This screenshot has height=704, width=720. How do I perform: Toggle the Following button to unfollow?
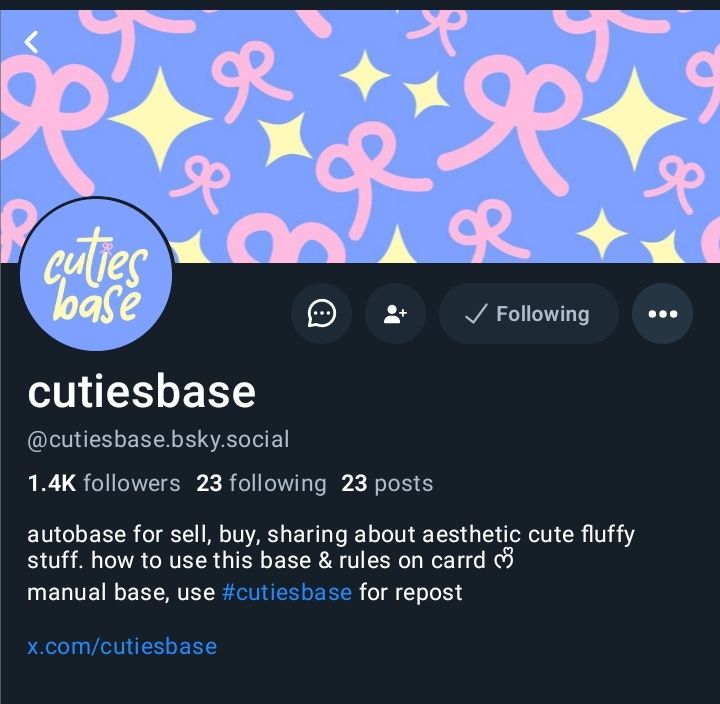tap(529, 314)
